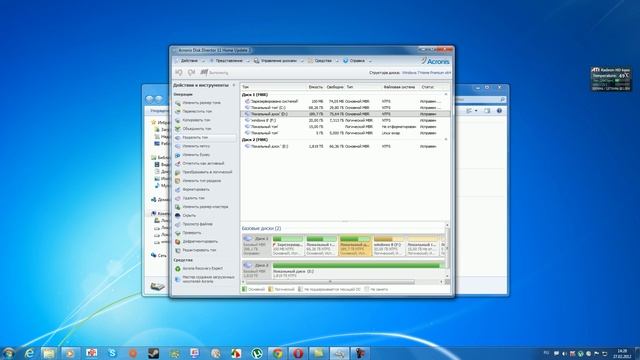Sort by the Свободно column header
The height and width of the screenshot is (360, 640).
point(335,87)
